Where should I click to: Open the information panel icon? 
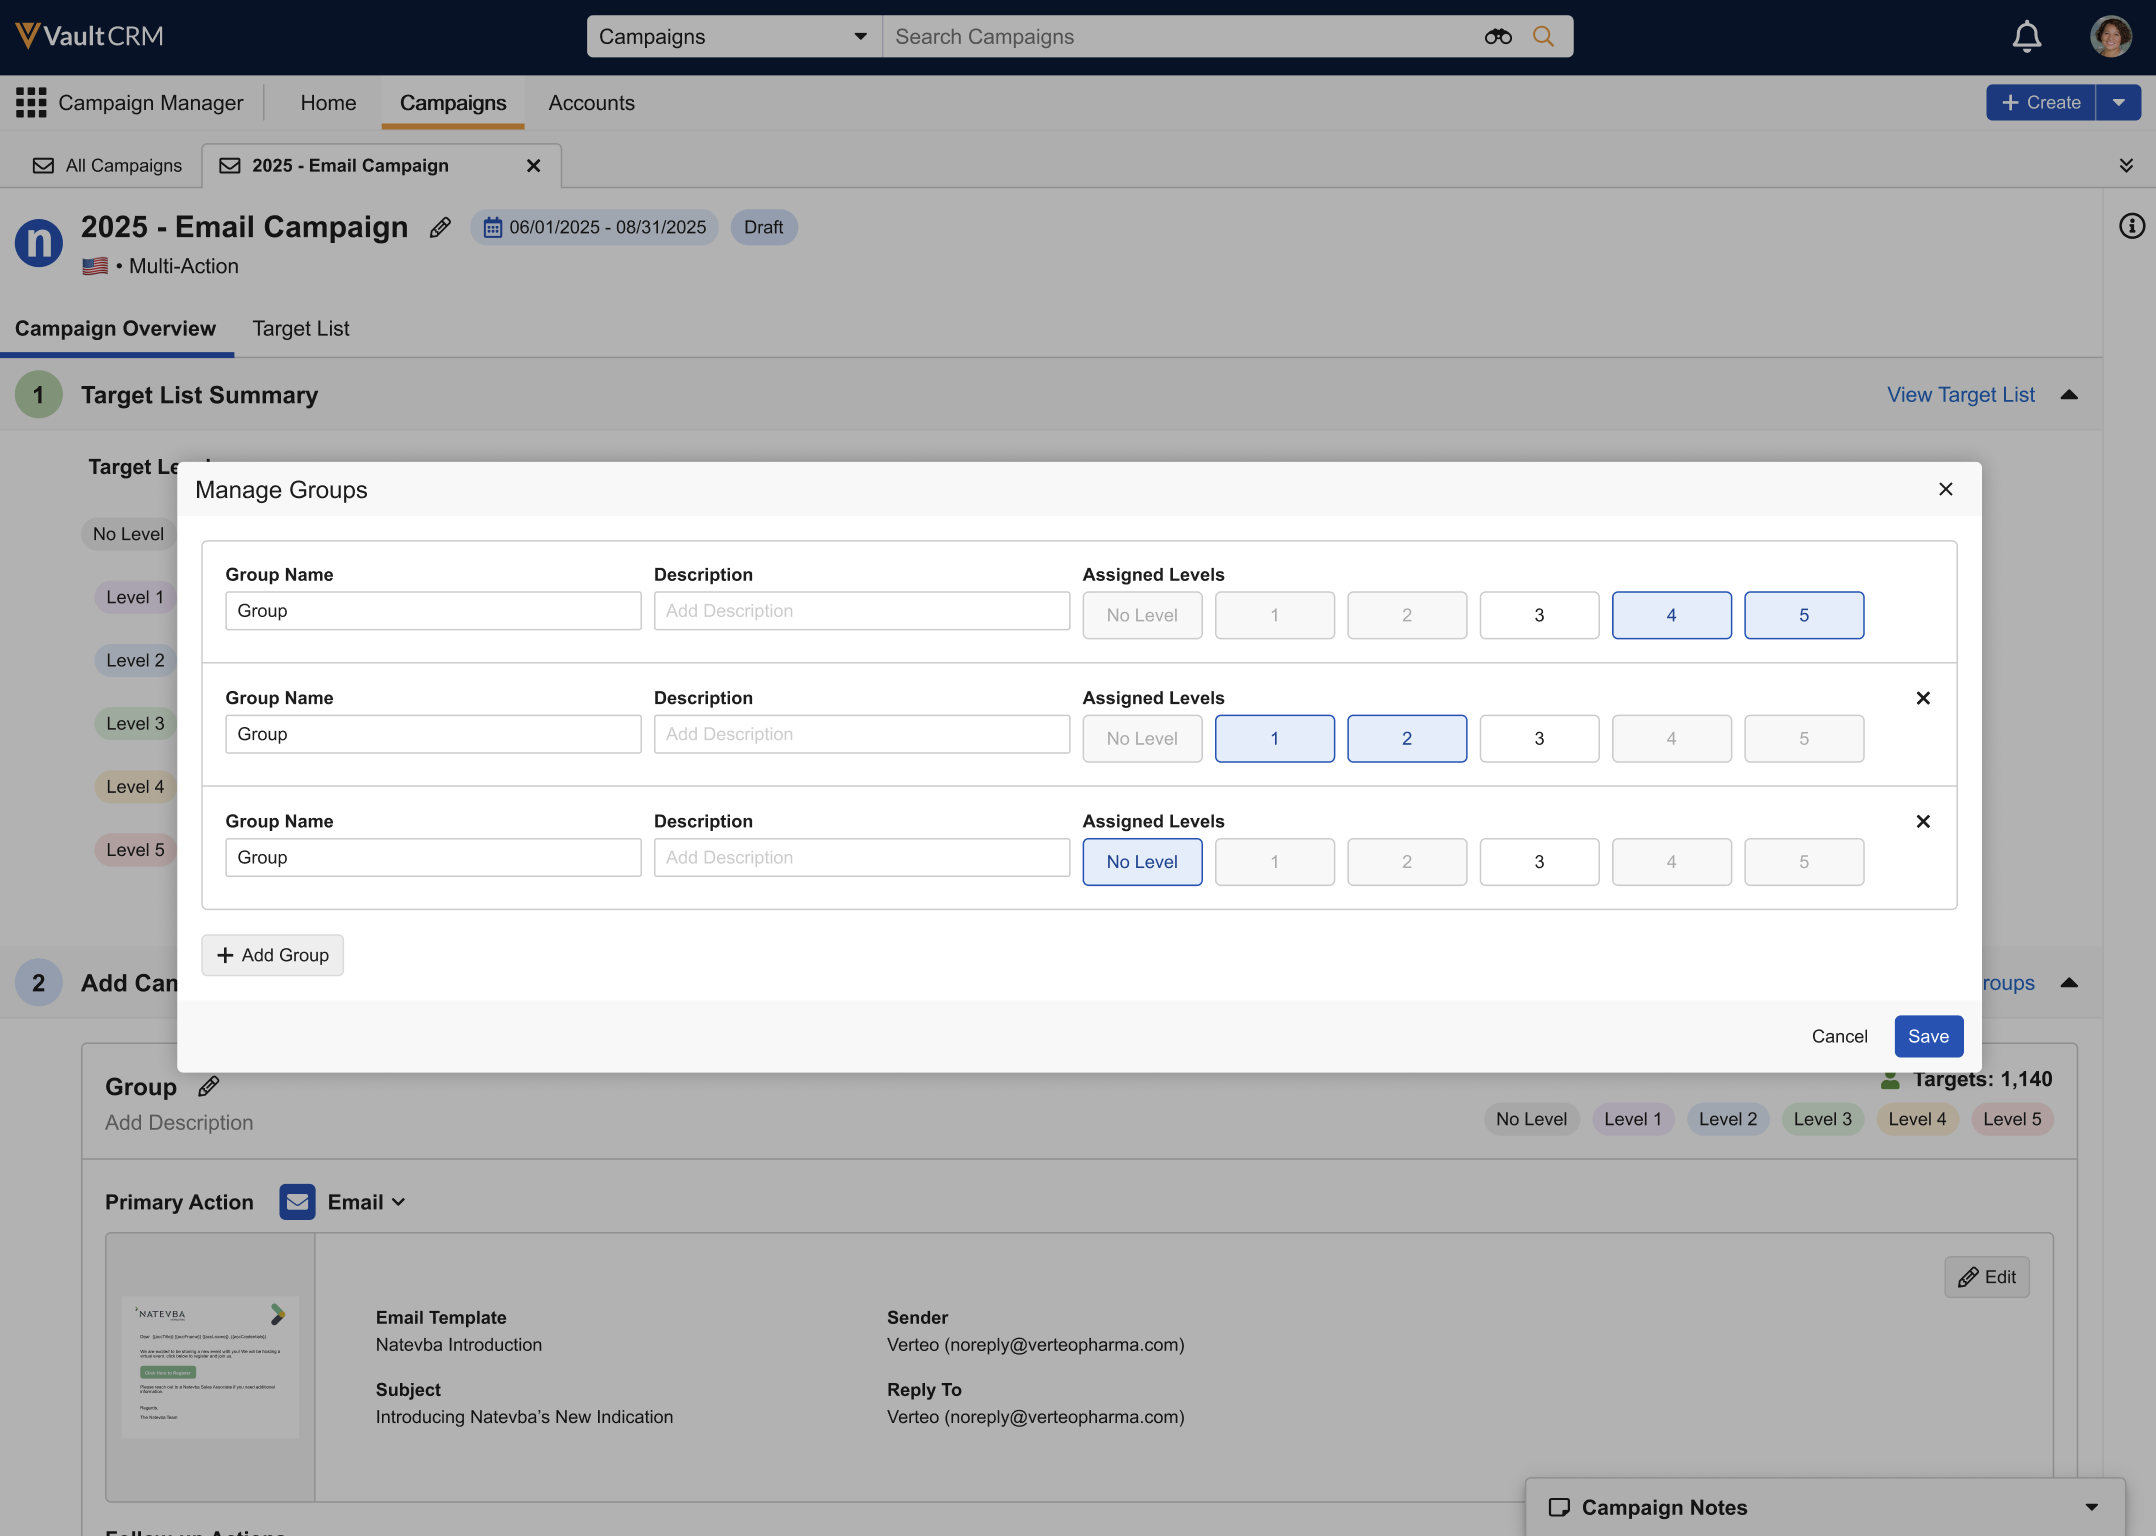(x=2131, y=227)
